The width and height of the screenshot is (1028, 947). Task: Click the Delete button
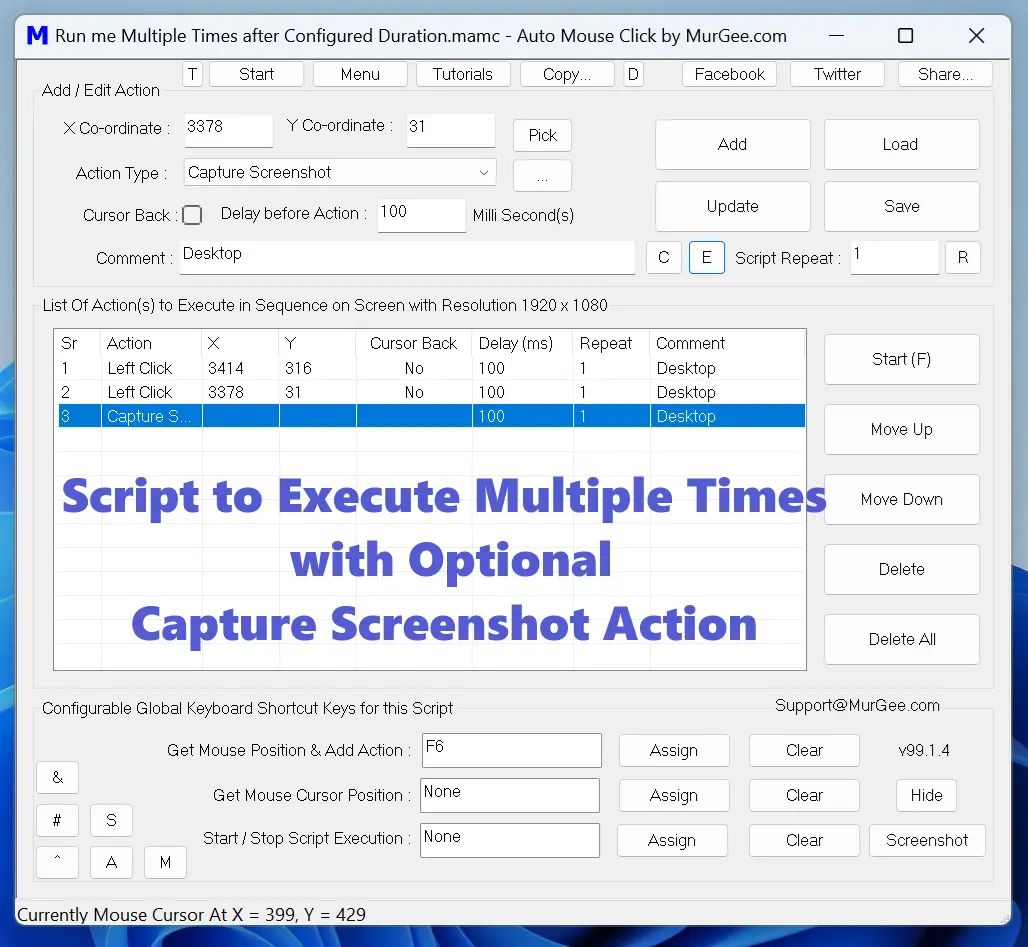coord(901,569)
